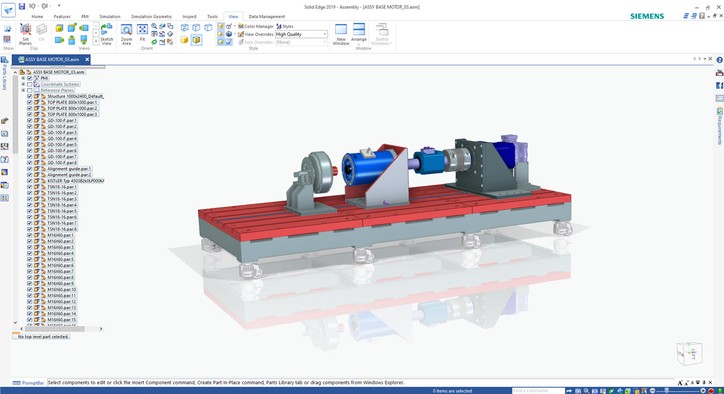724x394 pixels.
Task: Select the shaded yellow cube style
Action: tap(184, 40)
